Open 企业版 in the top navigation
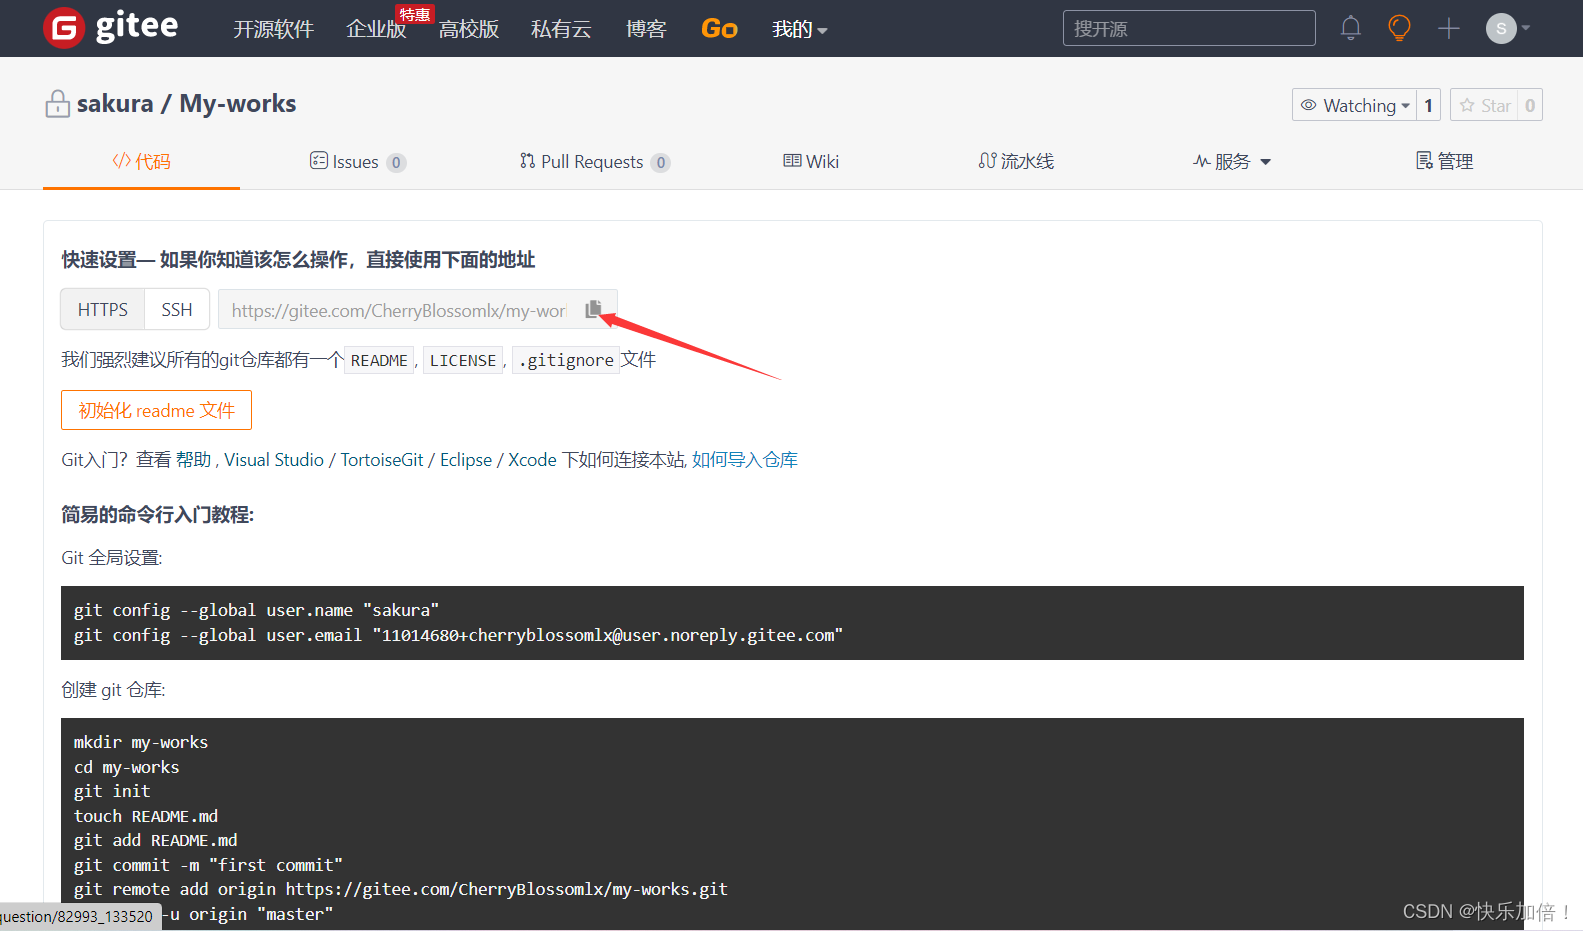The image size is (1583, 931). (376, 29)
